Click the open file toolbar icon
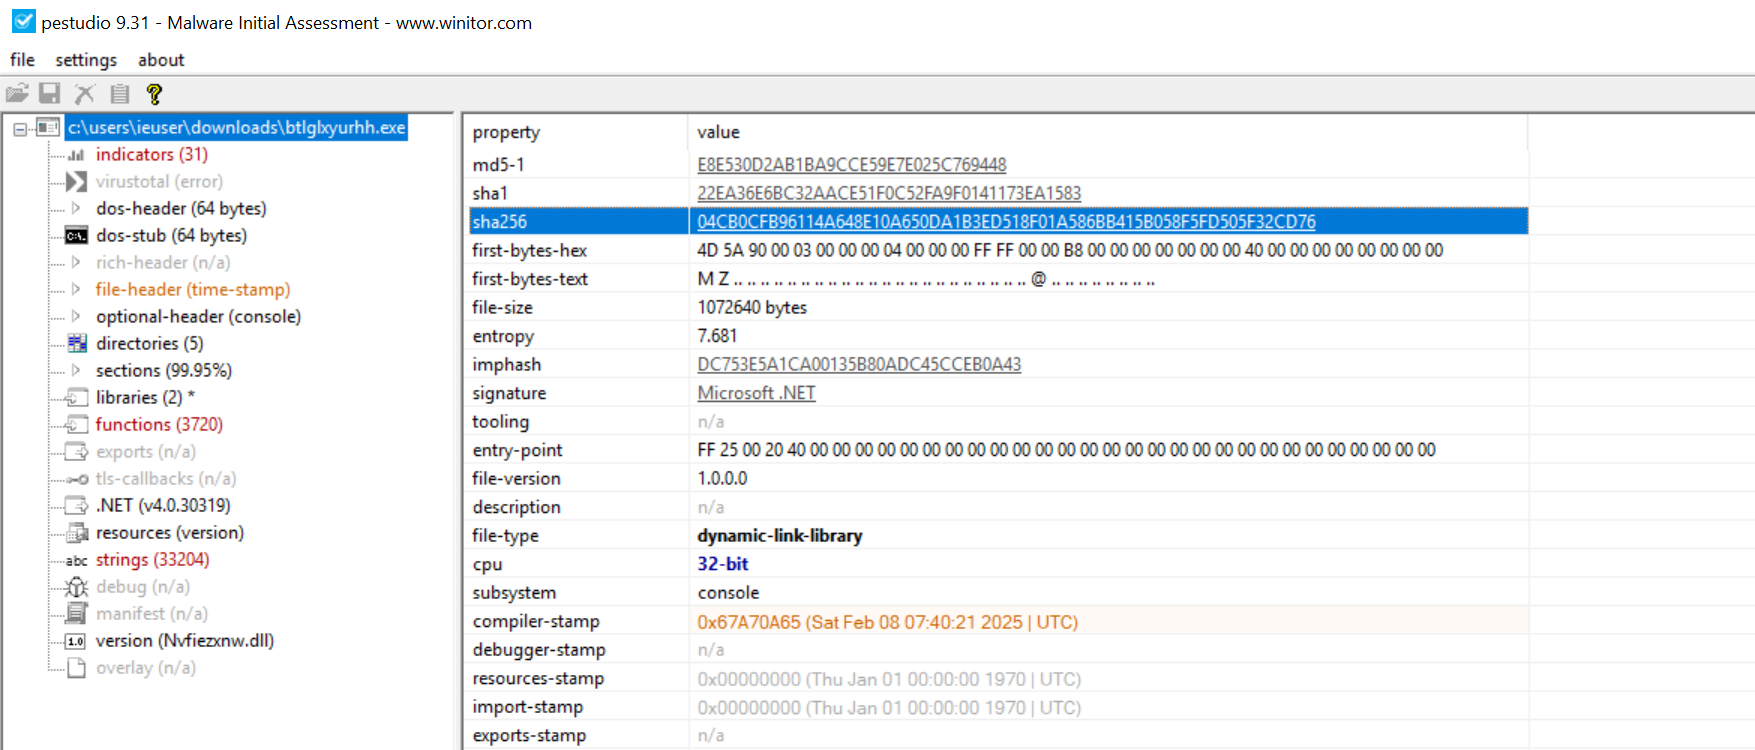 coord(17,94)
